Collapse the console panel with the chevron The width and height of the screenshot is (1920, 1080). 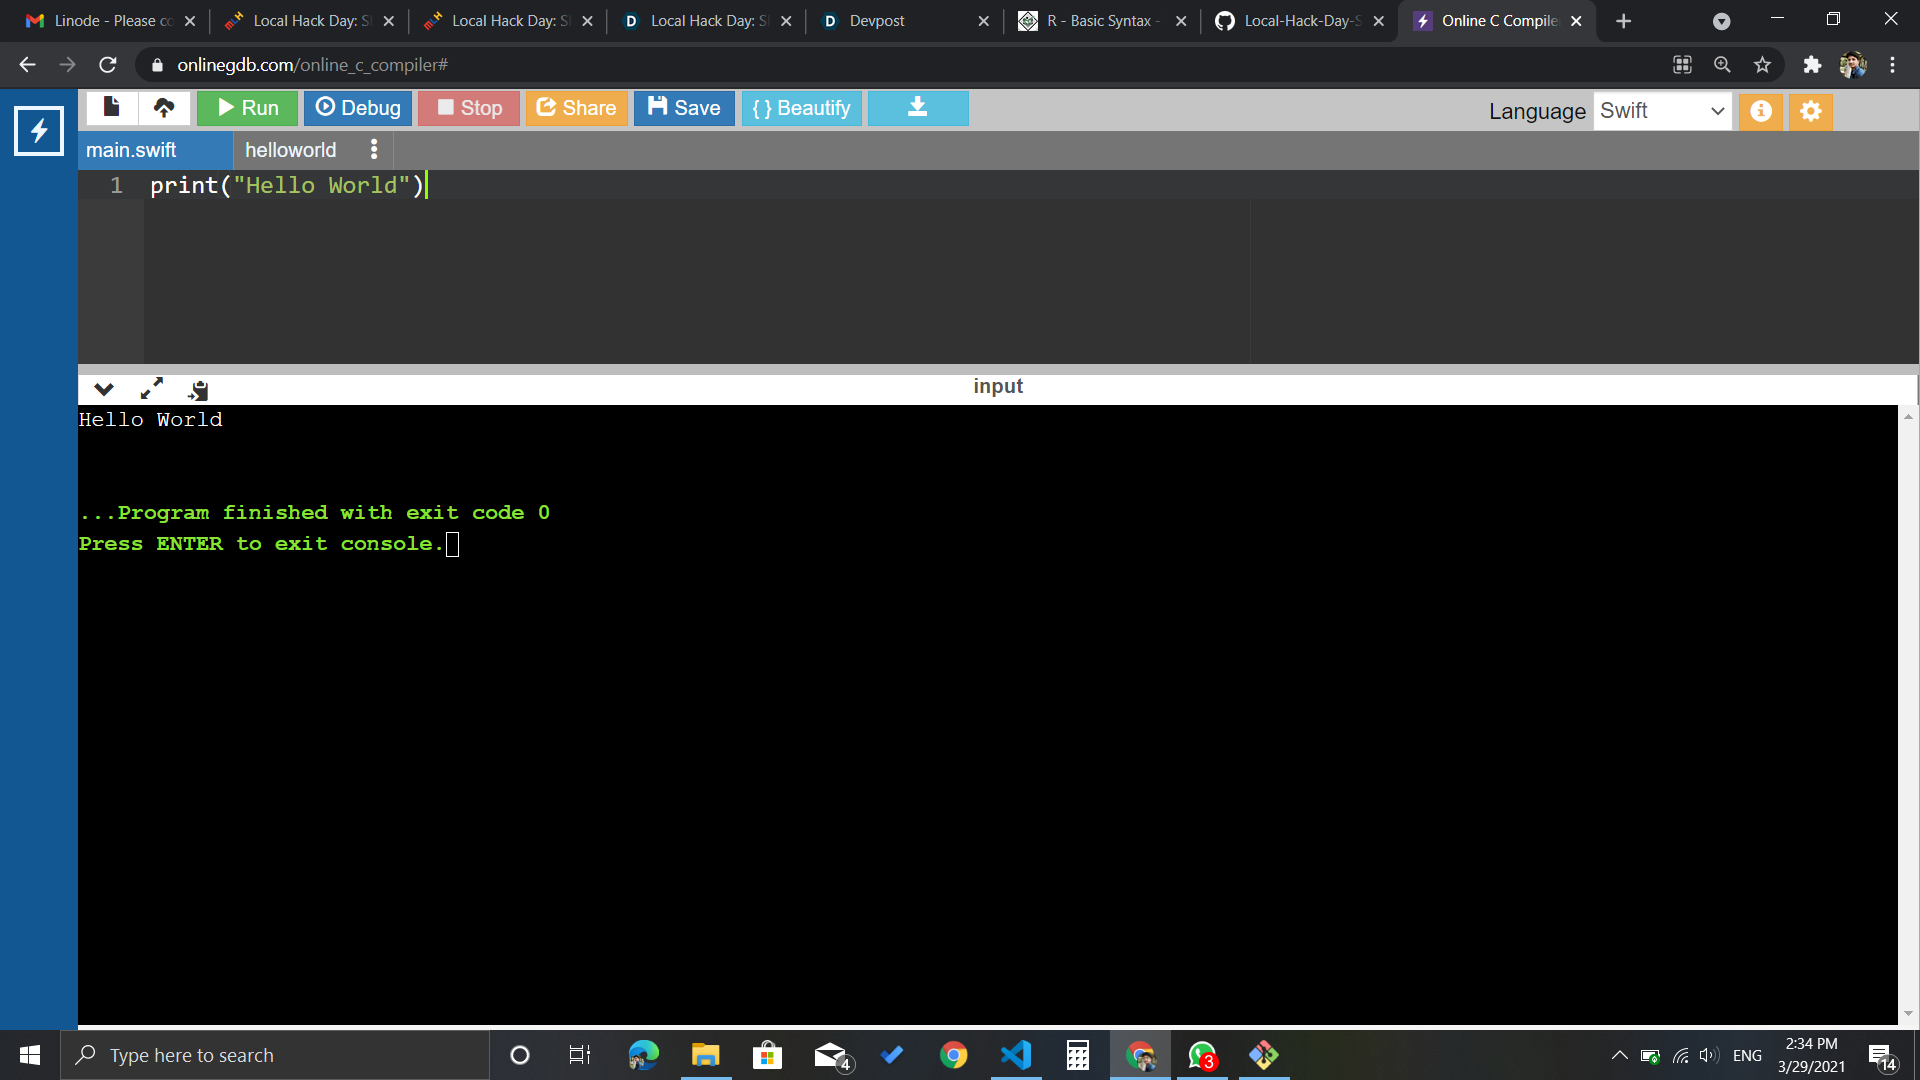[104, 389]
